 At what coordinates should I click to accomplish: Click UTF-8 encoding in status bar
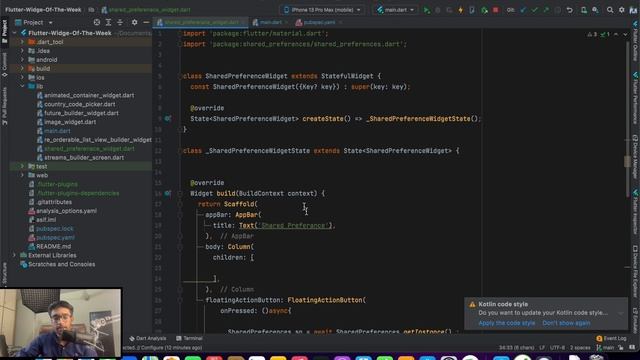pos(557,348)
